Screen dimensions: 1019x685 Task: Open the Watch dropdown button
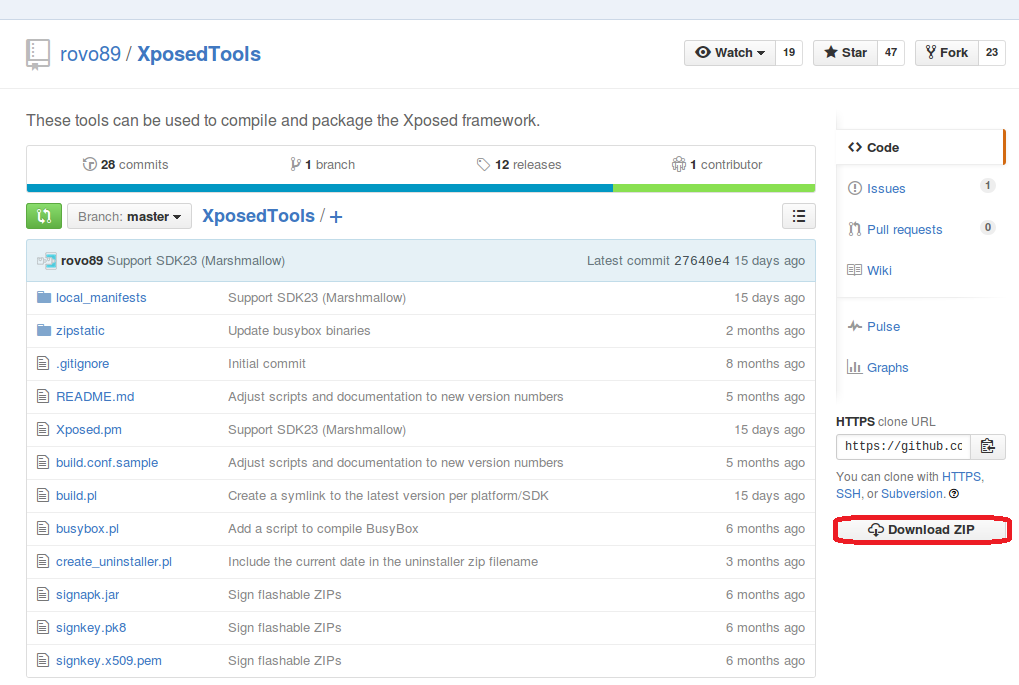click(730, 53)
